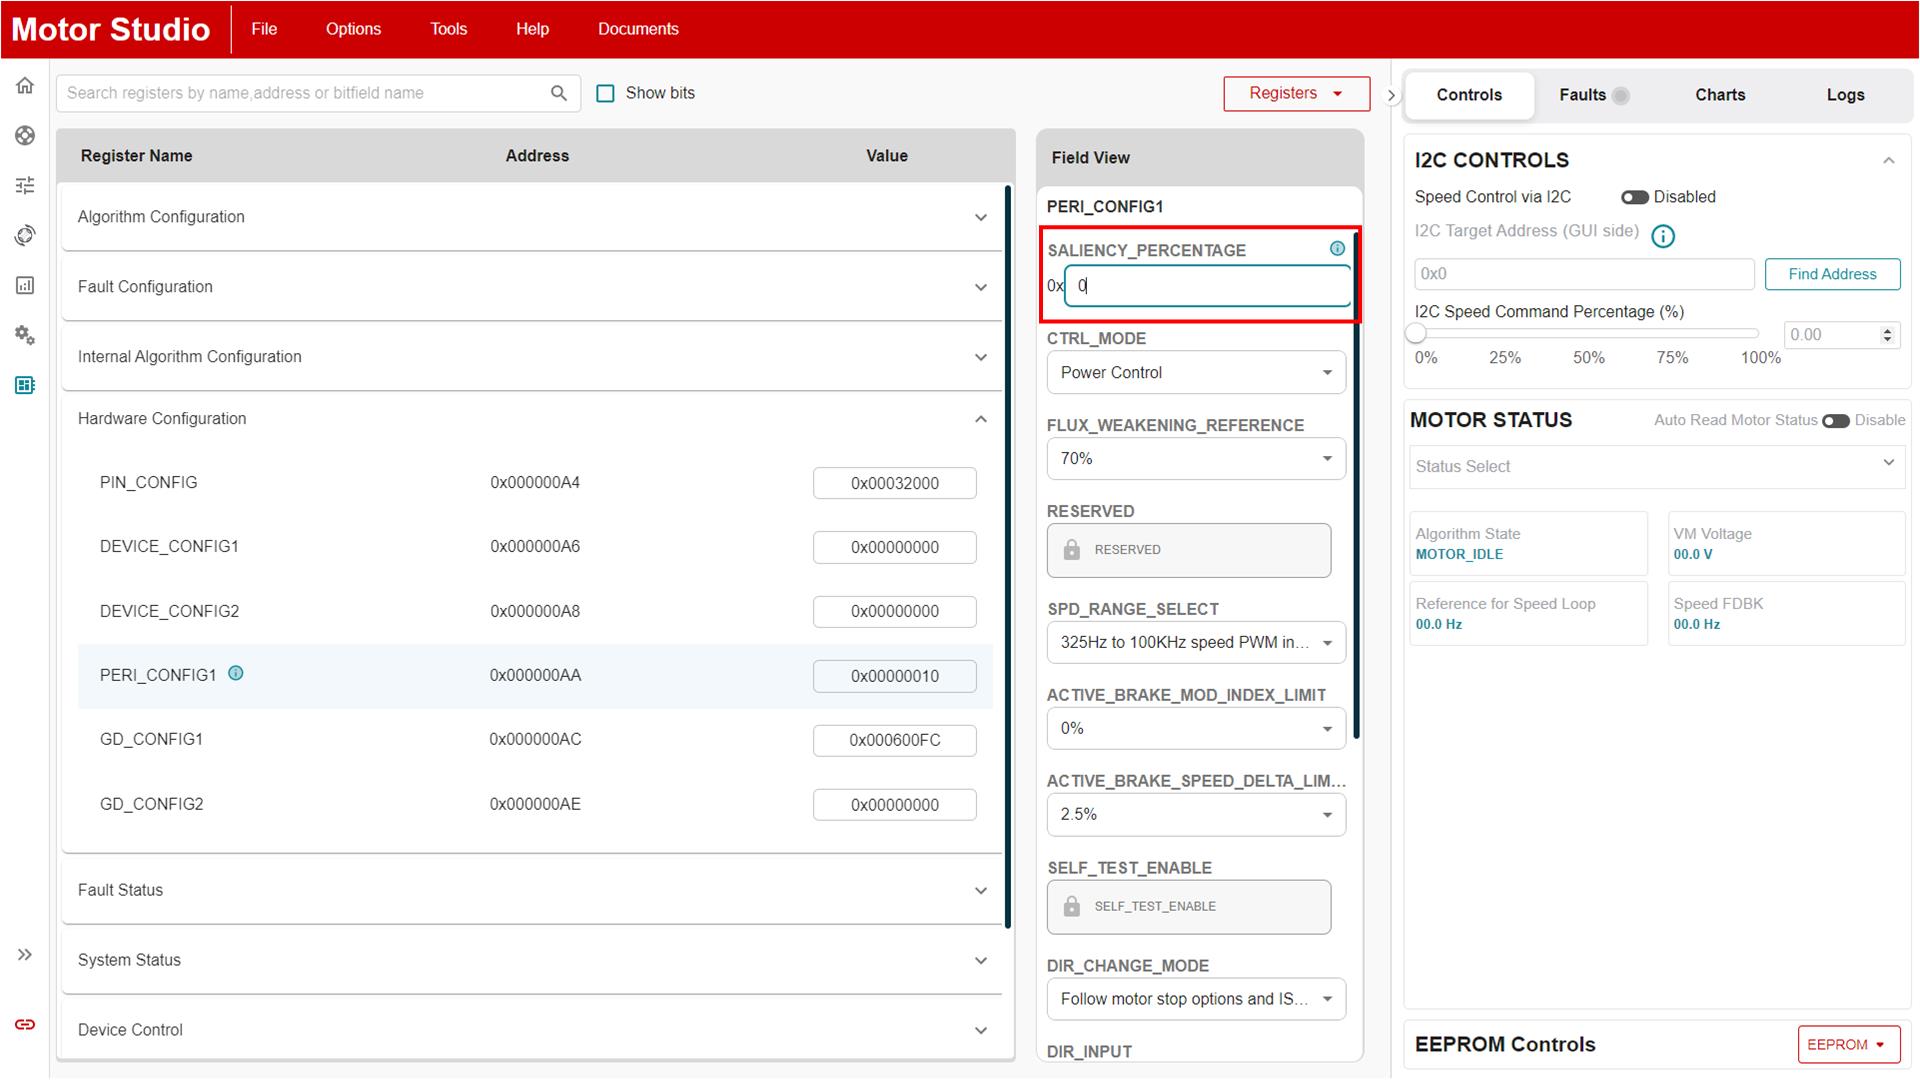Open the CTRL_MODE dropdown

1195,372
